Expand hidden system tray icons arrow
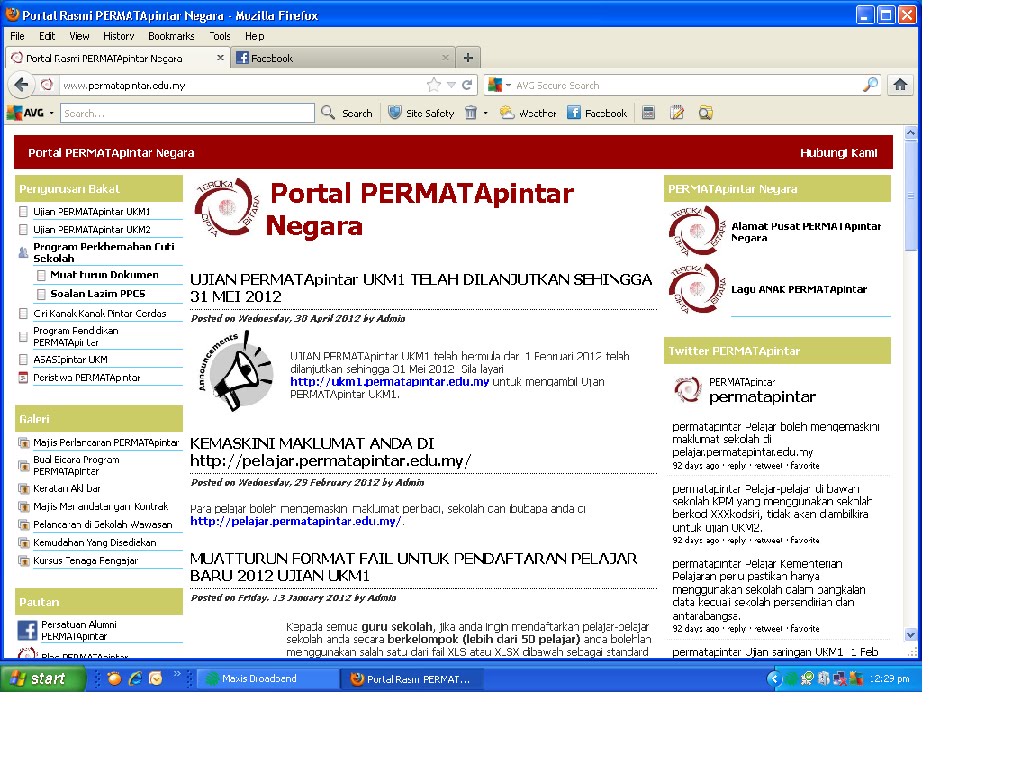The image size is (1024, 768). (773, 679)
